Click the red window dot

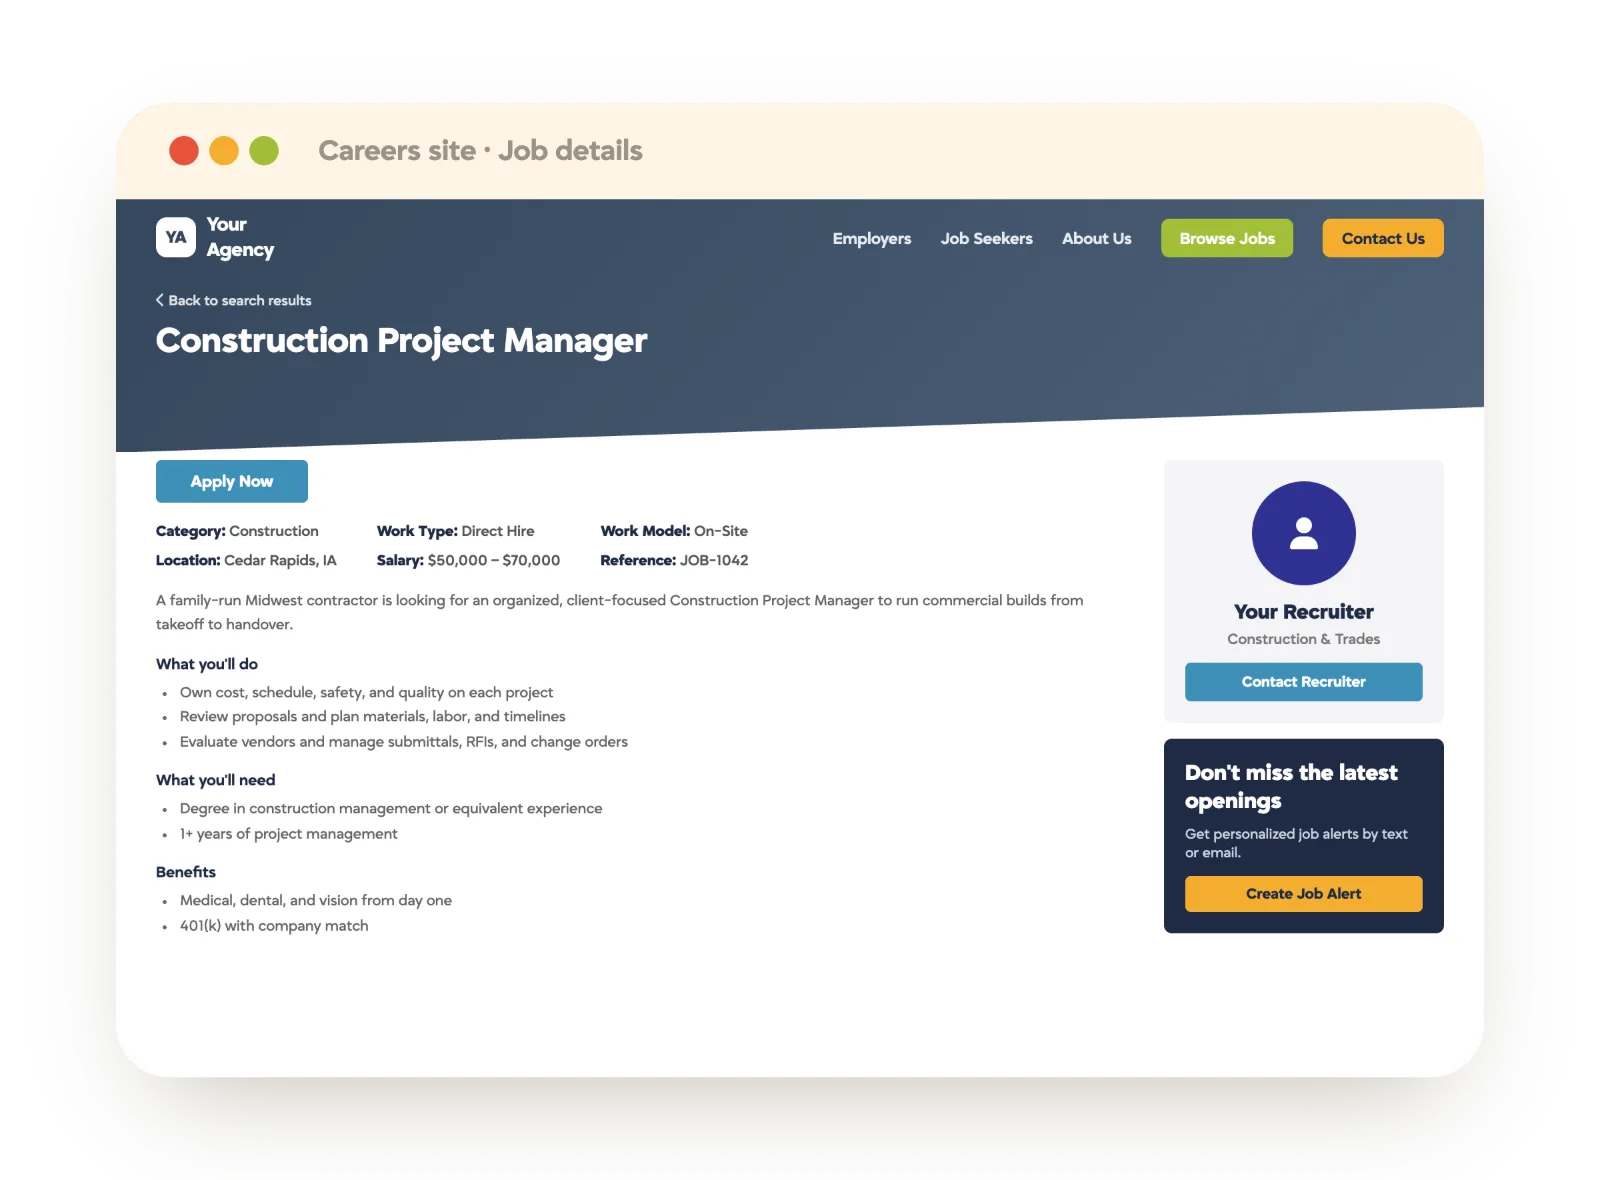[x=184, y=151]
